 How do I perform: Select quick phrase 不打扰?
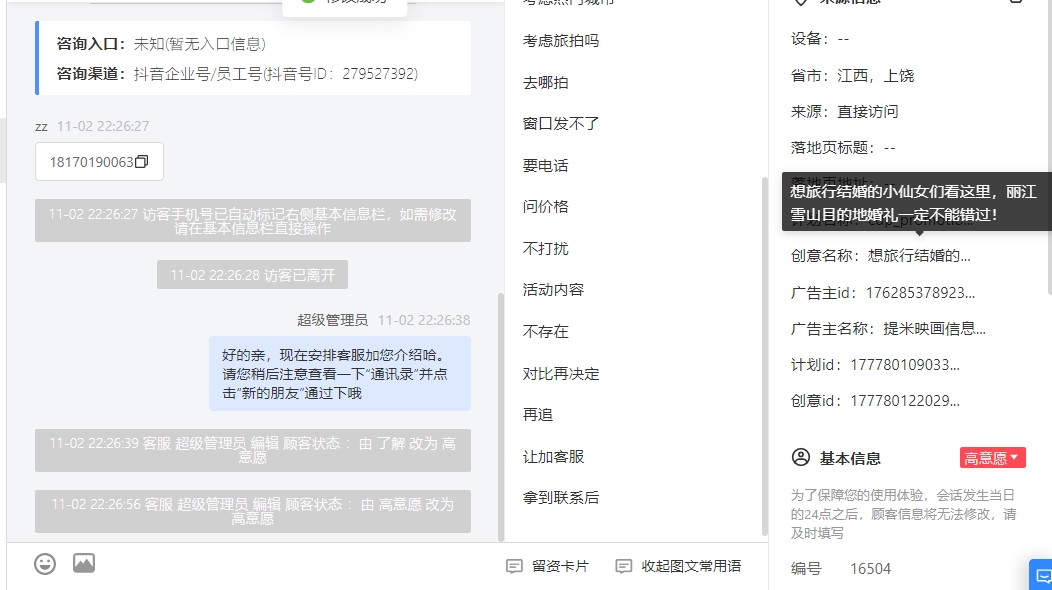pos(545,249)
